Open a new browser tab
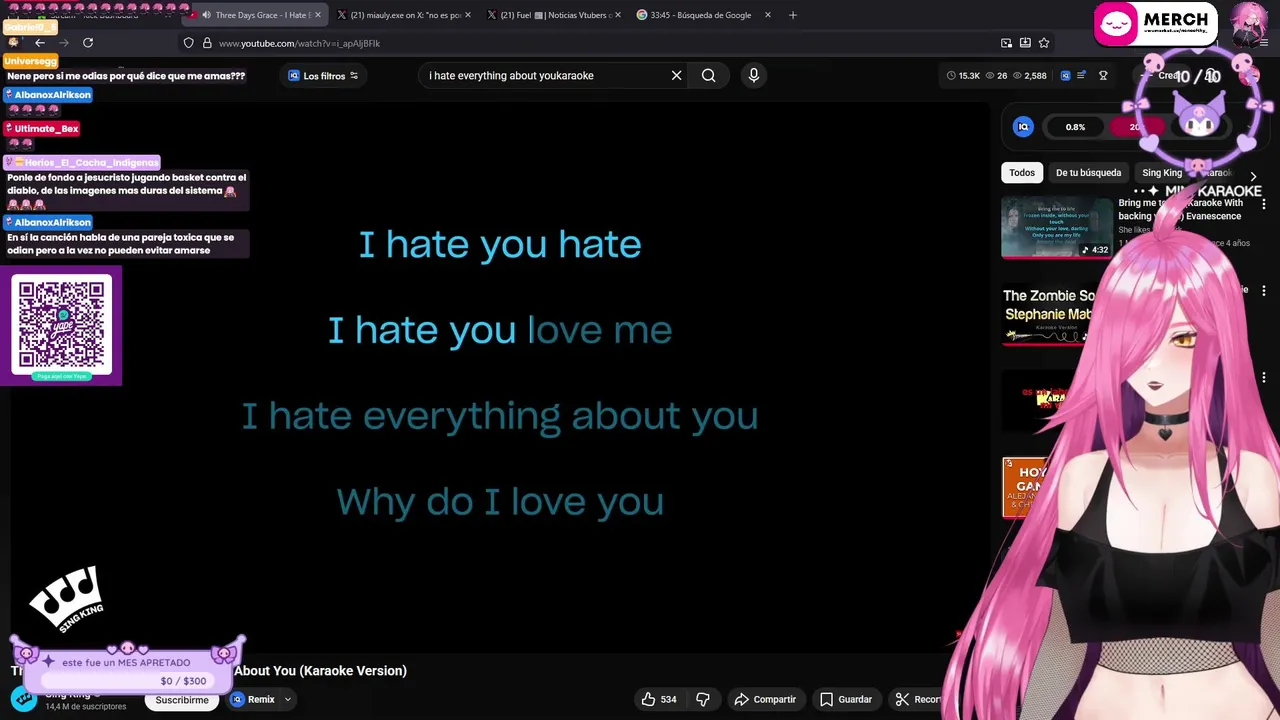The height and width of the screenshot is (720, 1280). point(793,15)
